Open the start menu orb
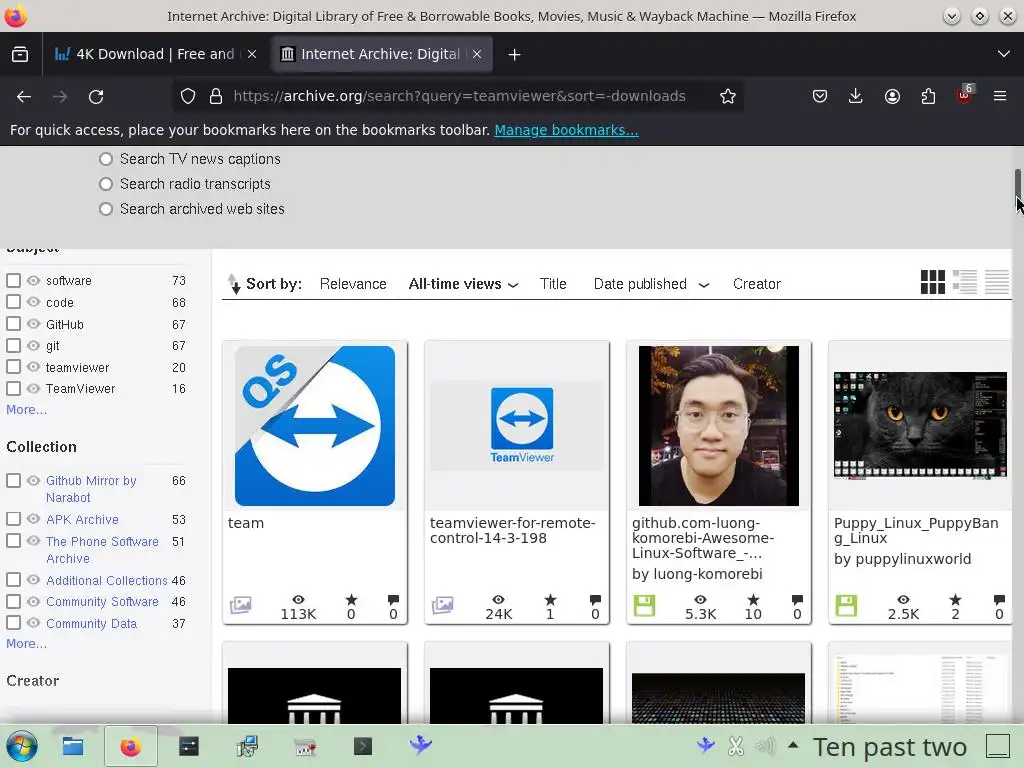Viewport: 1024px width, 768px height. [22, 746]
